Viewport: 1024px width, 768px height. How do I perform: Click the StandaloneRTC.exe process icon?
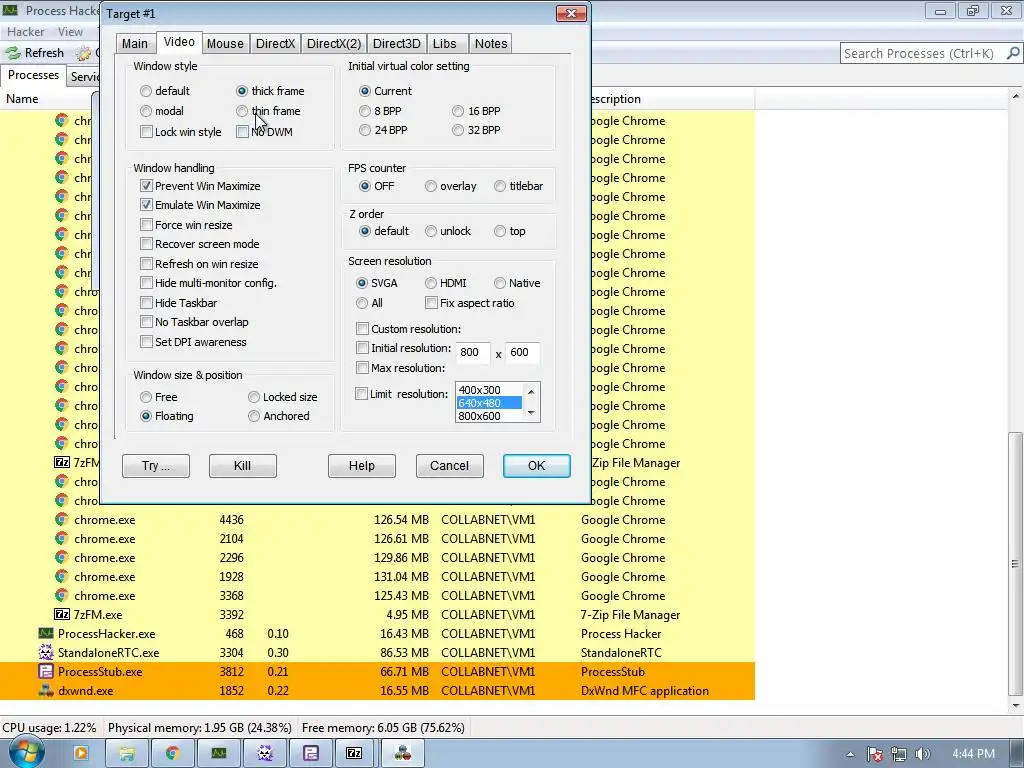[46, 652]
